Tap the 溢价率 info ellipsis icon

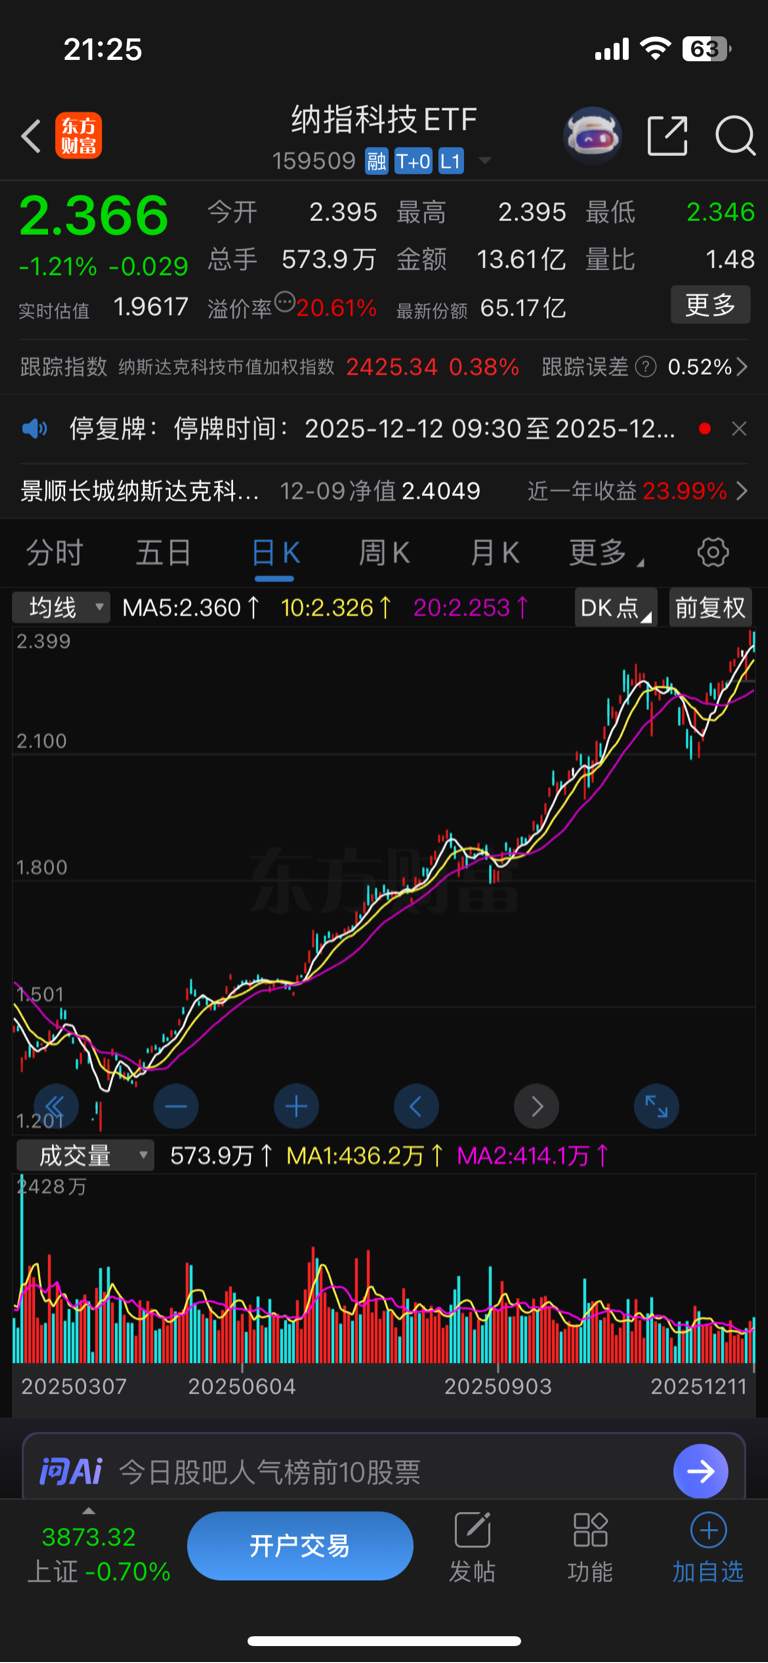(x=285, y=302)
